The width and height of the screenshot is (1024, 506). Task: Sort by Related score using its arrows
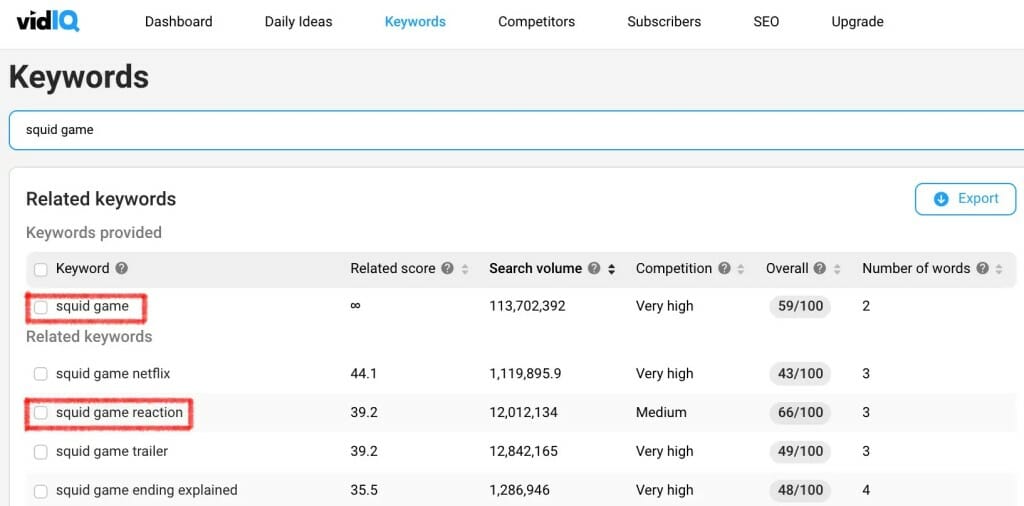click(x=464, y=269)
